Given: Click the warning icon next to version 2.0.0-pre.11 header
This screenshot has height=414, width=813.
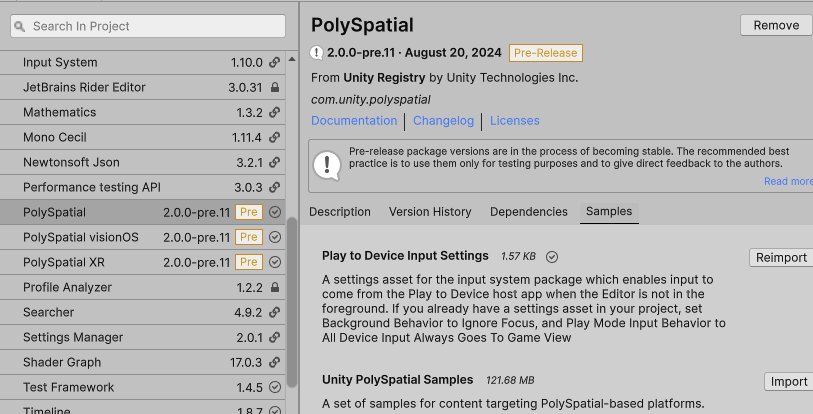Looking at the screenshot, I should click(x=316, y=53).
